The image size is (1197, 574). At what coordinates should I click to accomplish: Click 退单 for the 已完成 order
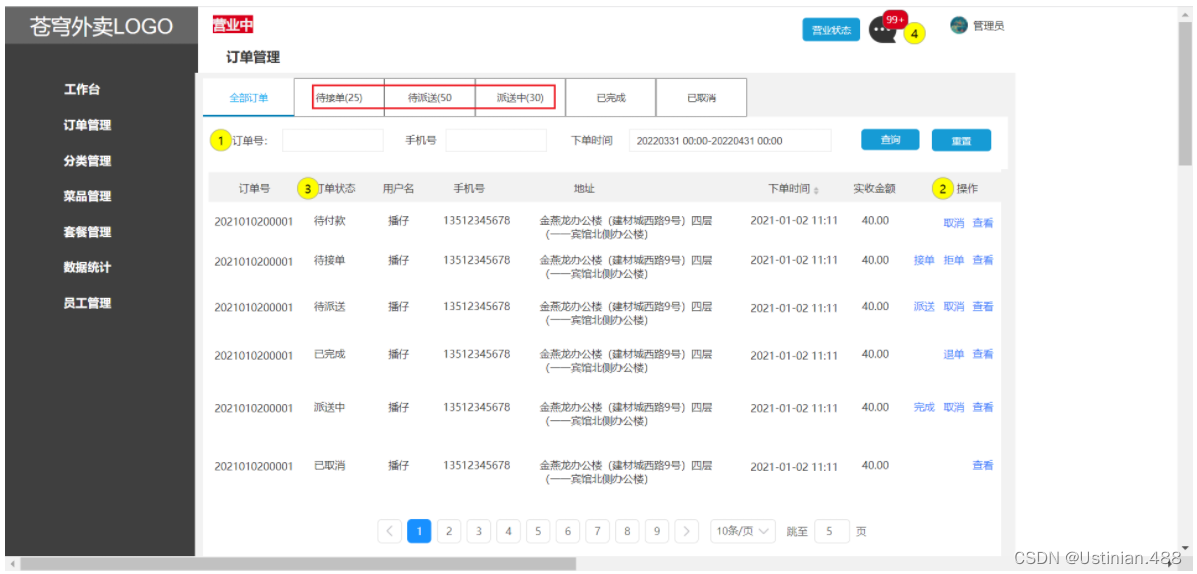pos(953,354)
